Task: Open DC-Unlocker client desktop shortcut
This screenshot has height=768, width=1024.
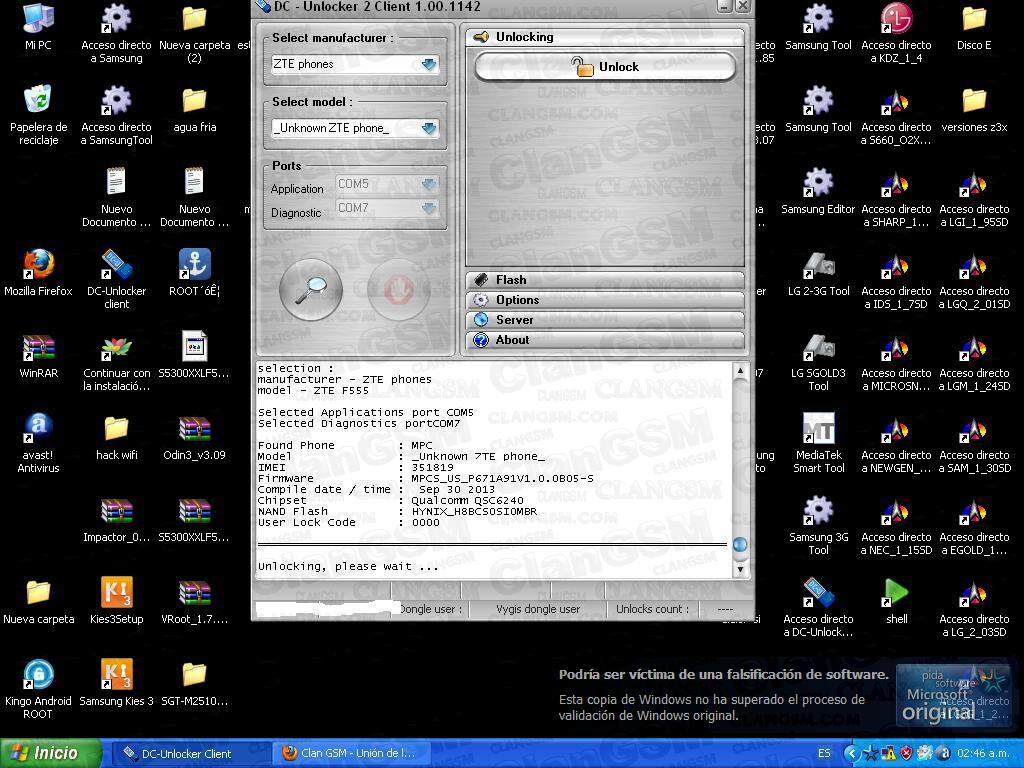Action: tap(116, 279)
